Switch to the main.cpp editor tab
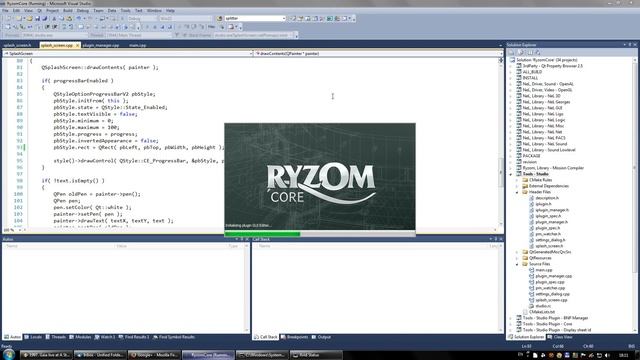 [x=138, y=45]
